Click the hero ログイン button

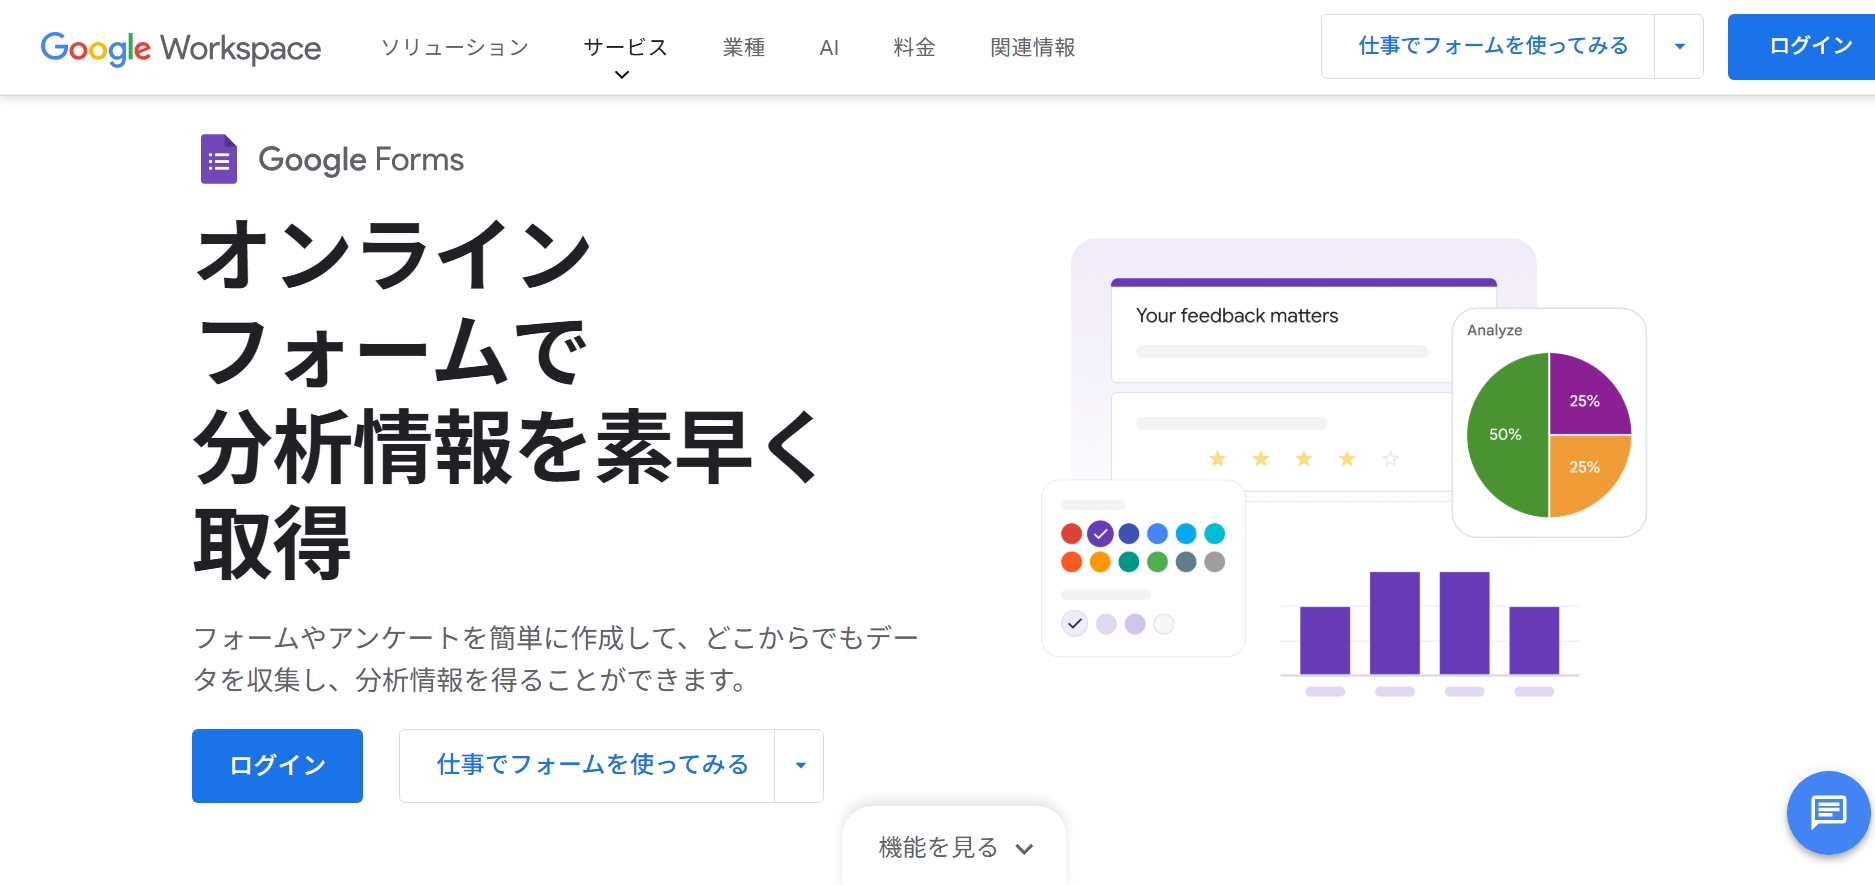click(277, 766)
